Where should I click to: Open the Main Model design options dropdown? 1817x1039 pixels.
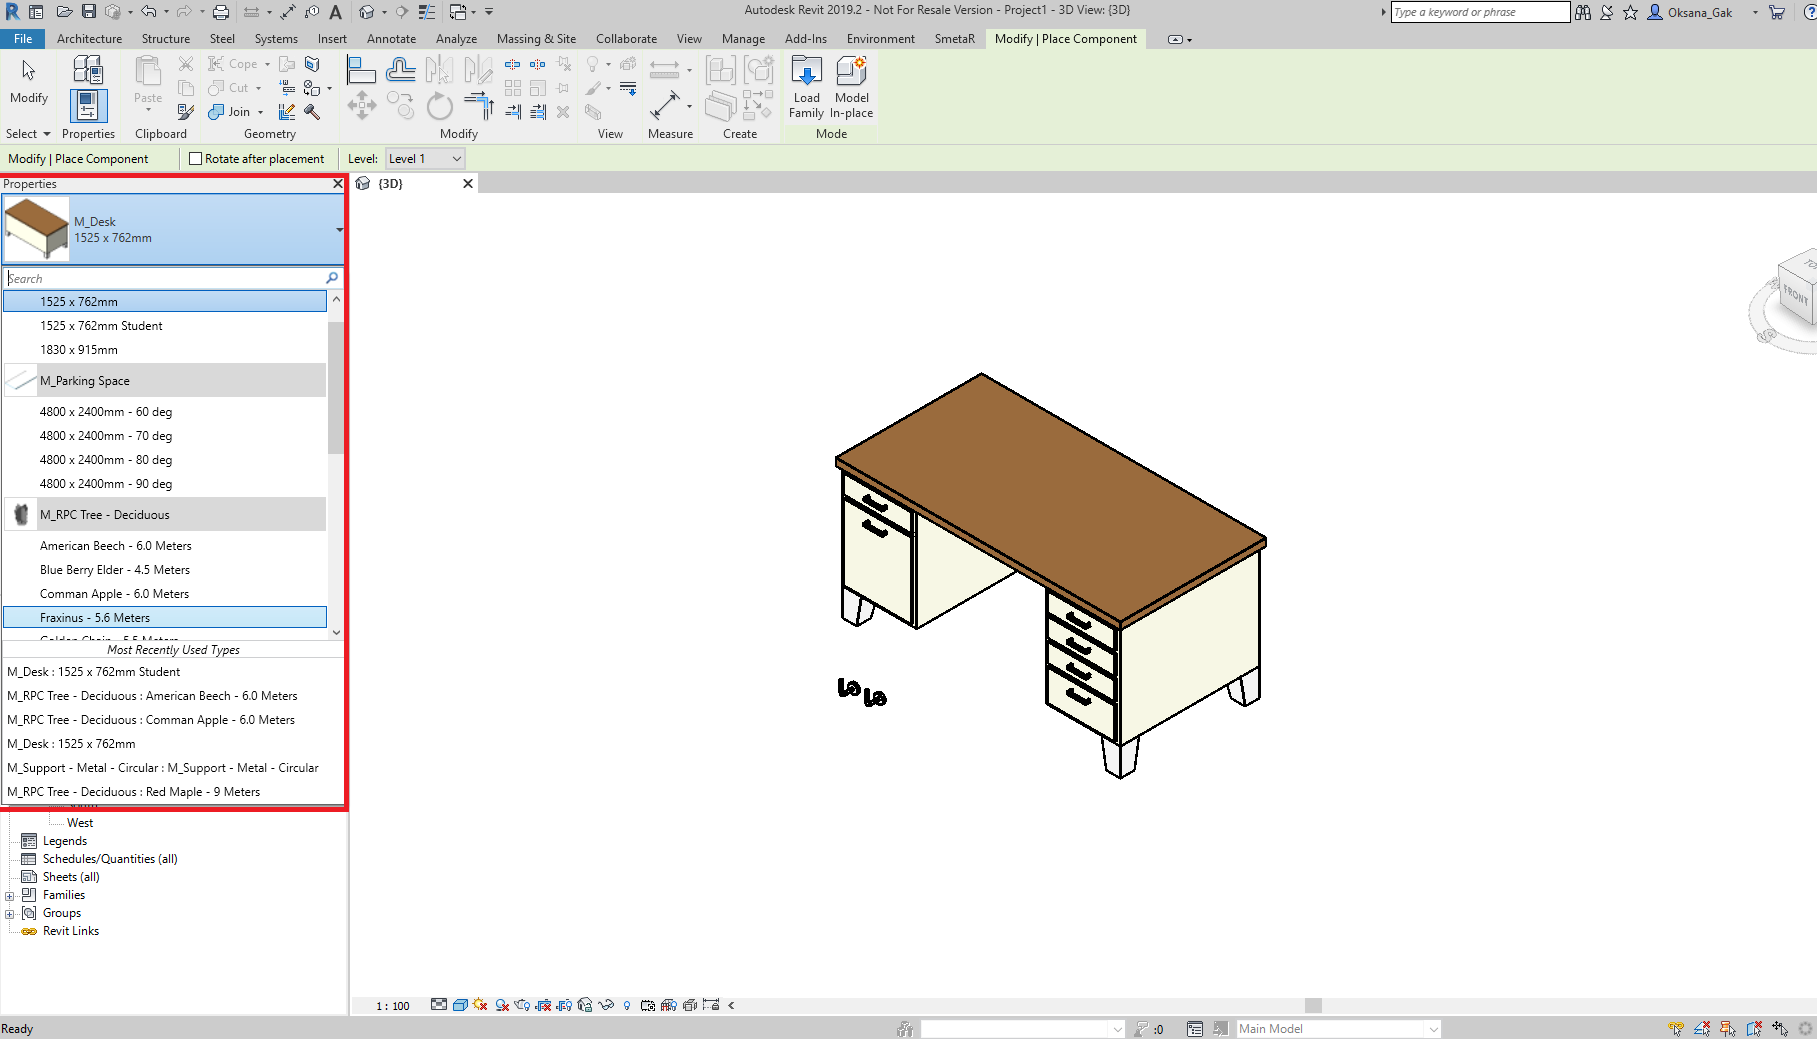(x=1338, y=1029)
